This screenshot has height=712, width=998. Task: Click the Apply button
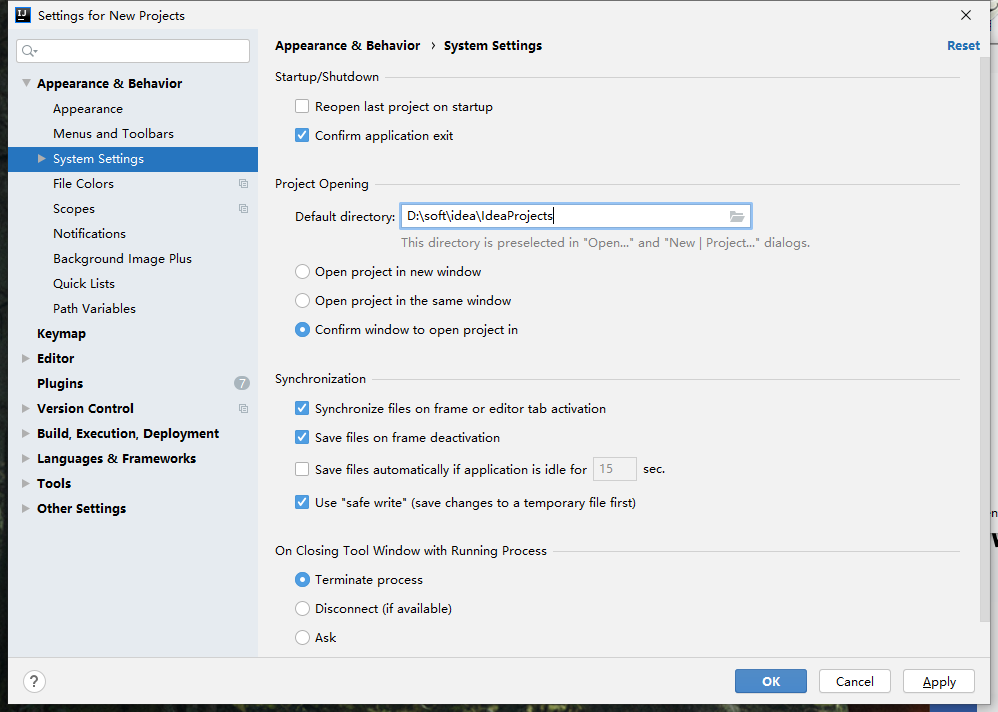pos(938,681)
